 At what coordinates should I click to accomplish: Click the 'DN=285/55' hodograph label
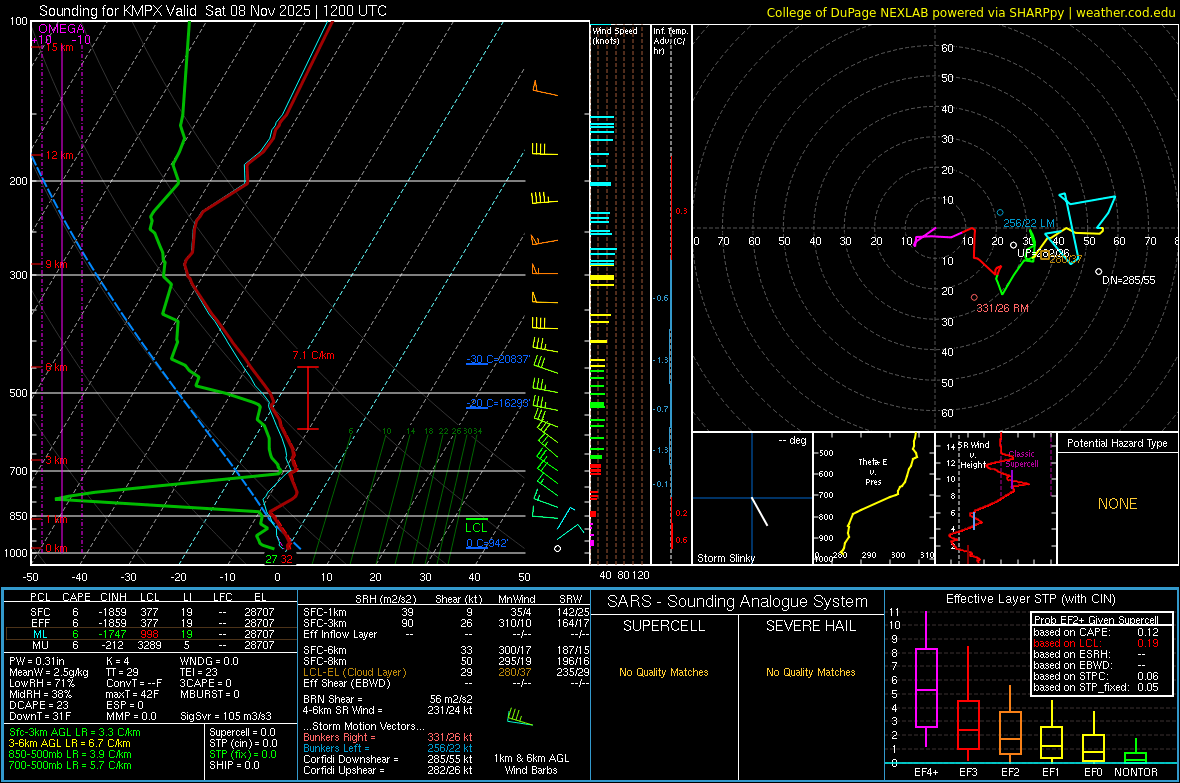pyautogui.click(x=1128, y=280)
